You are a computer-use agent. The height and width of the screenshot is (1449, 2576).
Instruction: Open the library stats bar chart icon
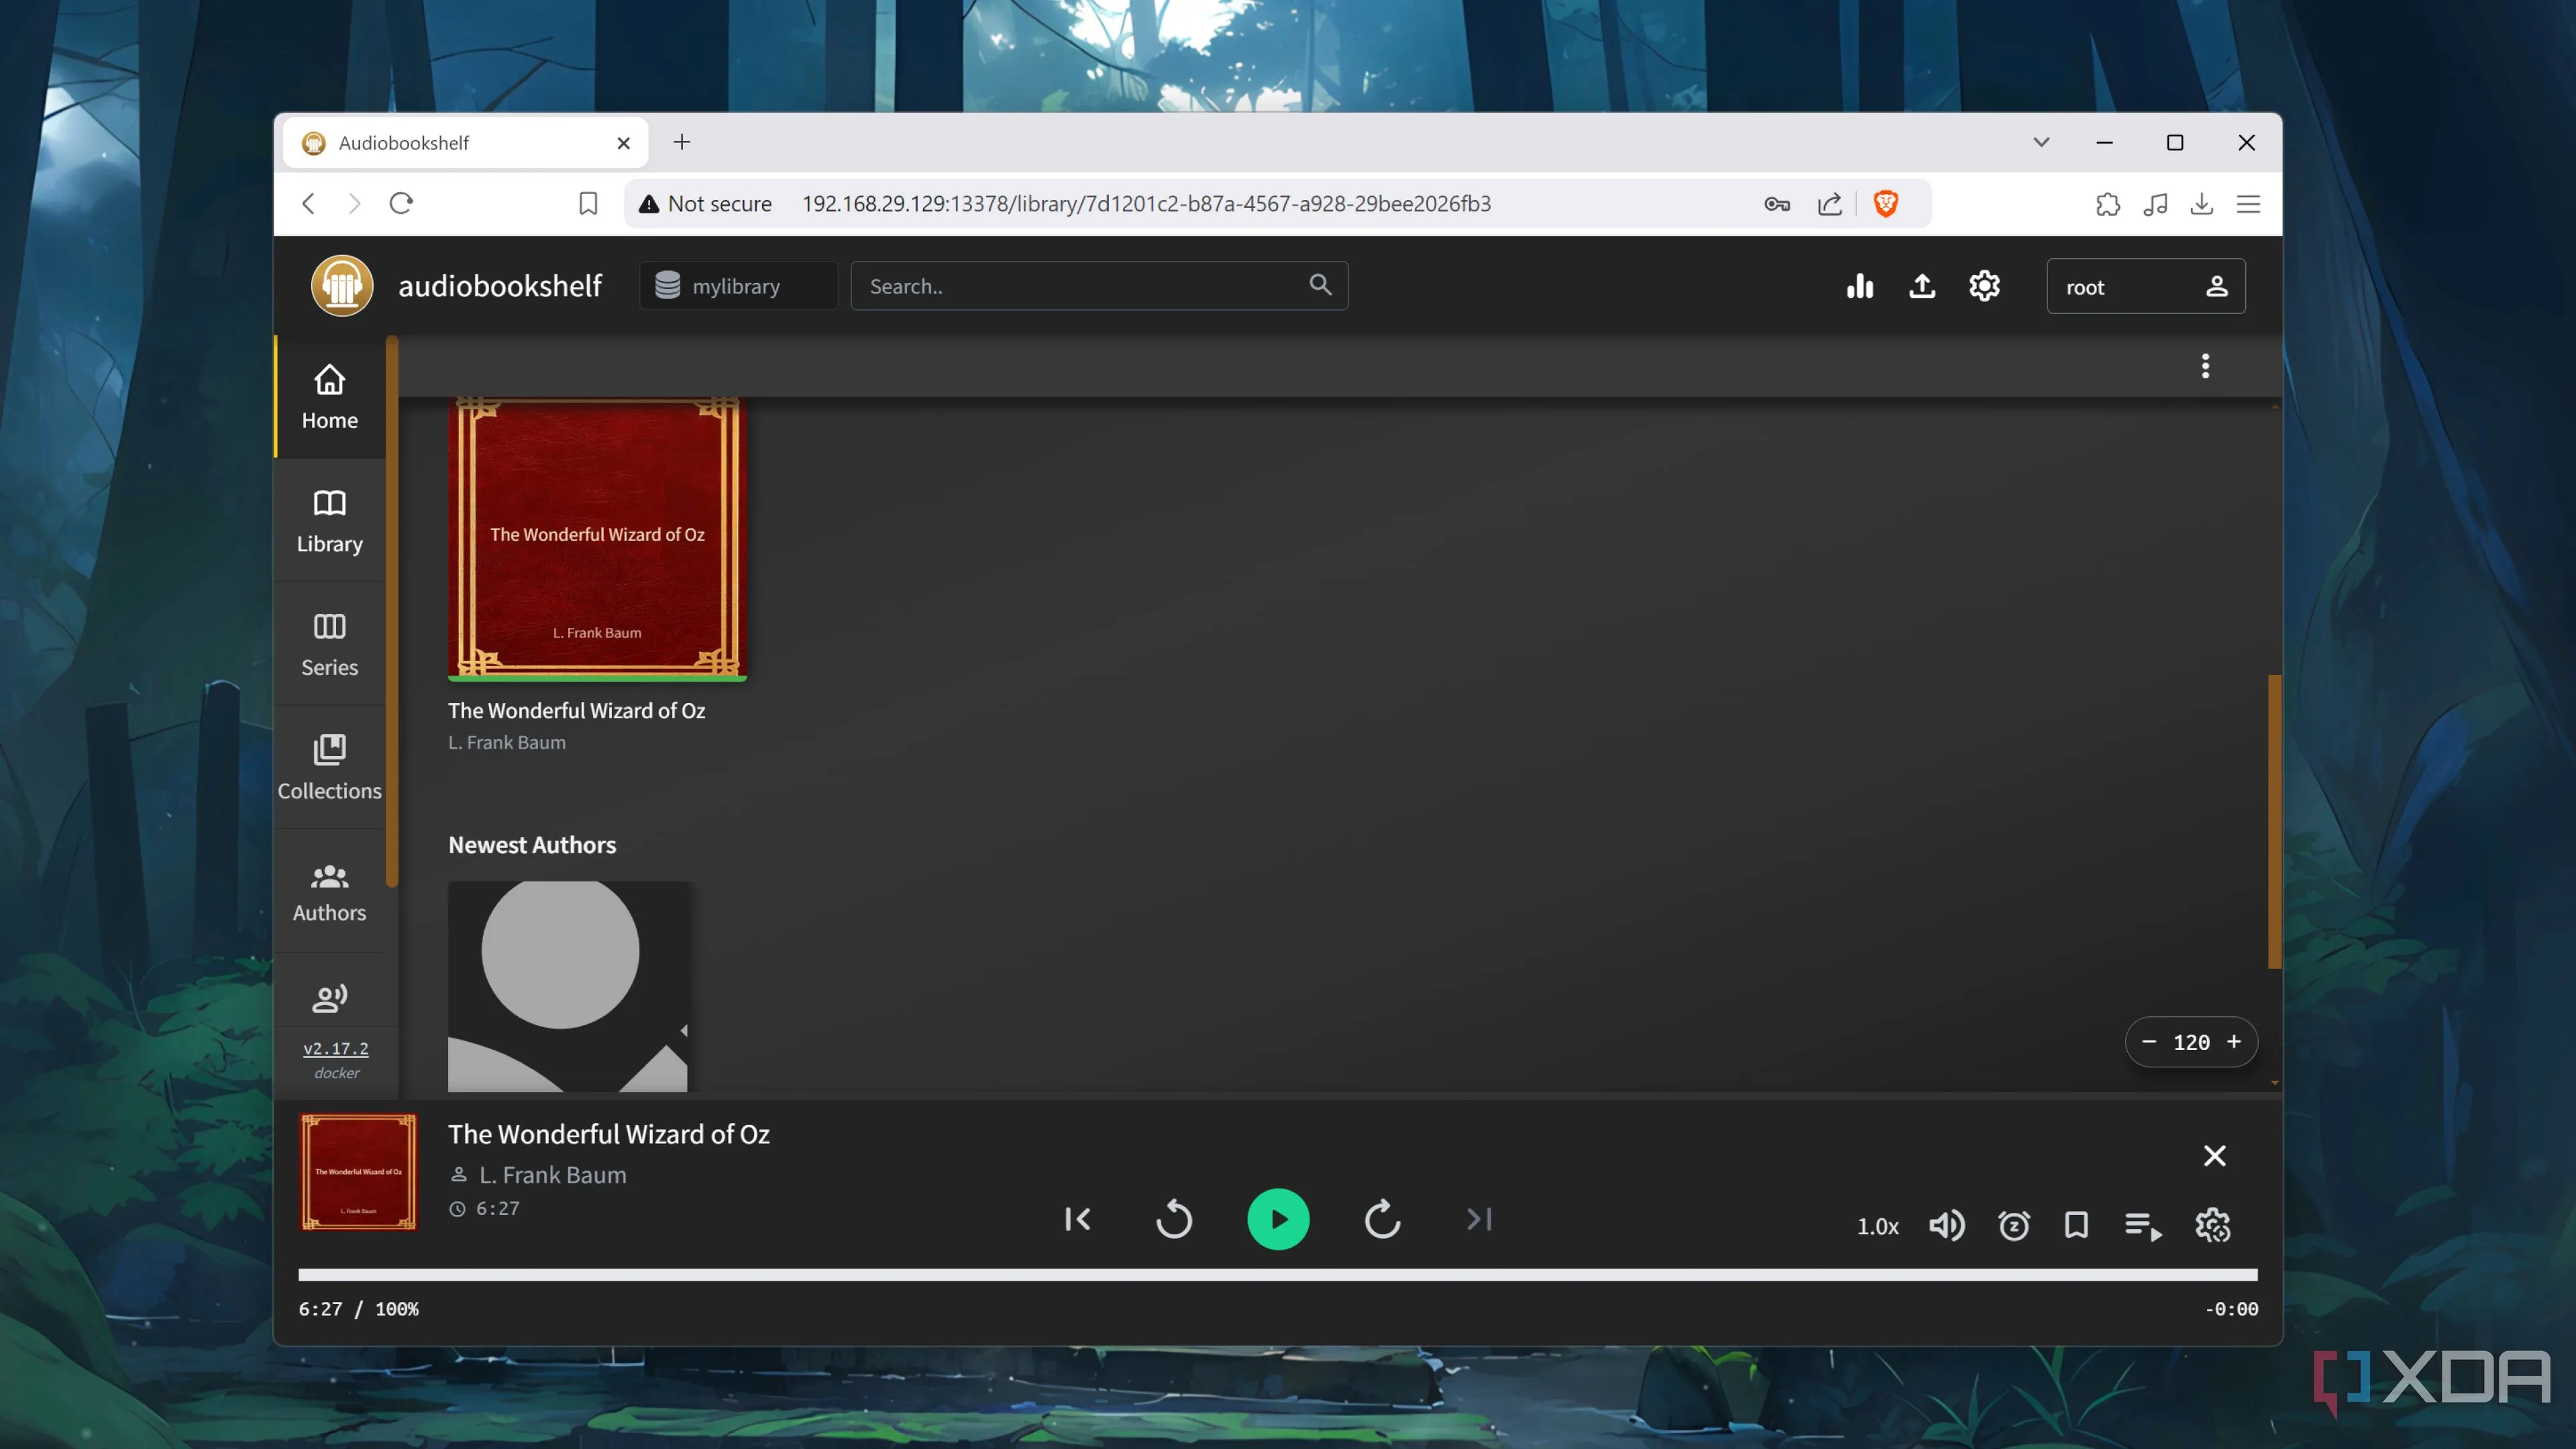(1859, 286)
